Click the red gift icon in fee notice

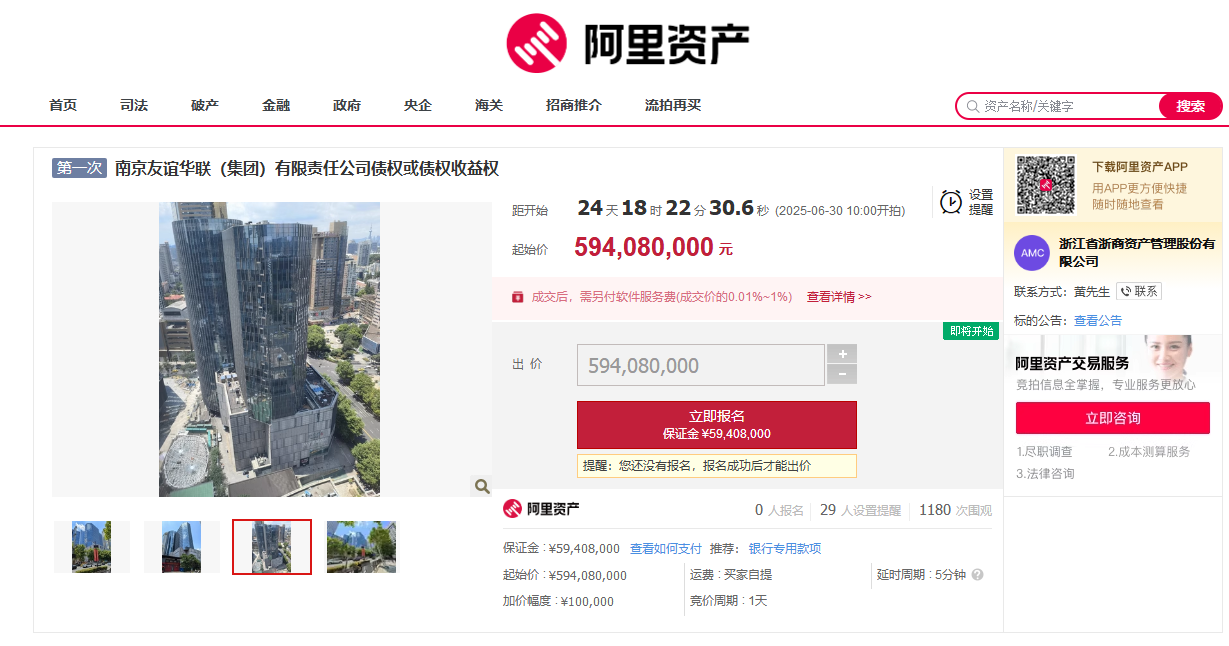point(518,297)
